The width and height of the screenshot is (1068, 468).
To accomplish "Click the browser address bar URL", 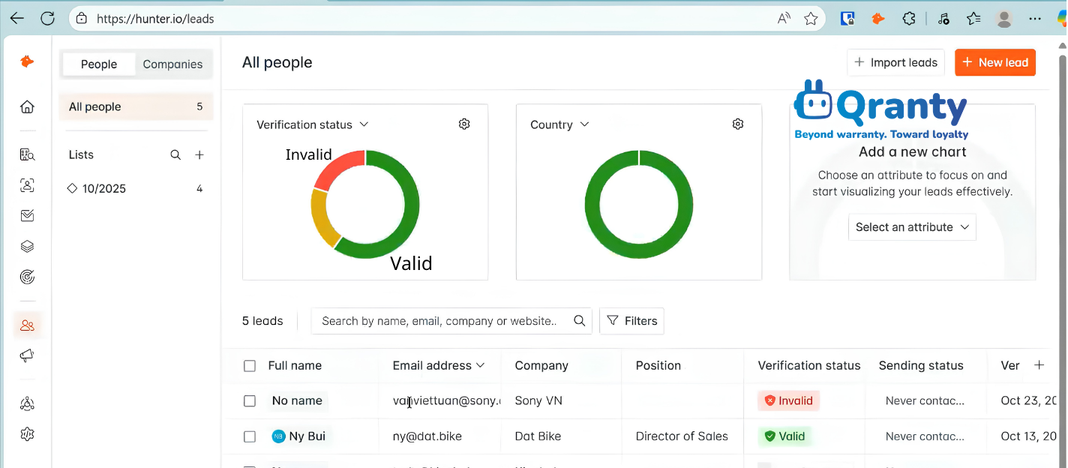I will click(155, 19).
